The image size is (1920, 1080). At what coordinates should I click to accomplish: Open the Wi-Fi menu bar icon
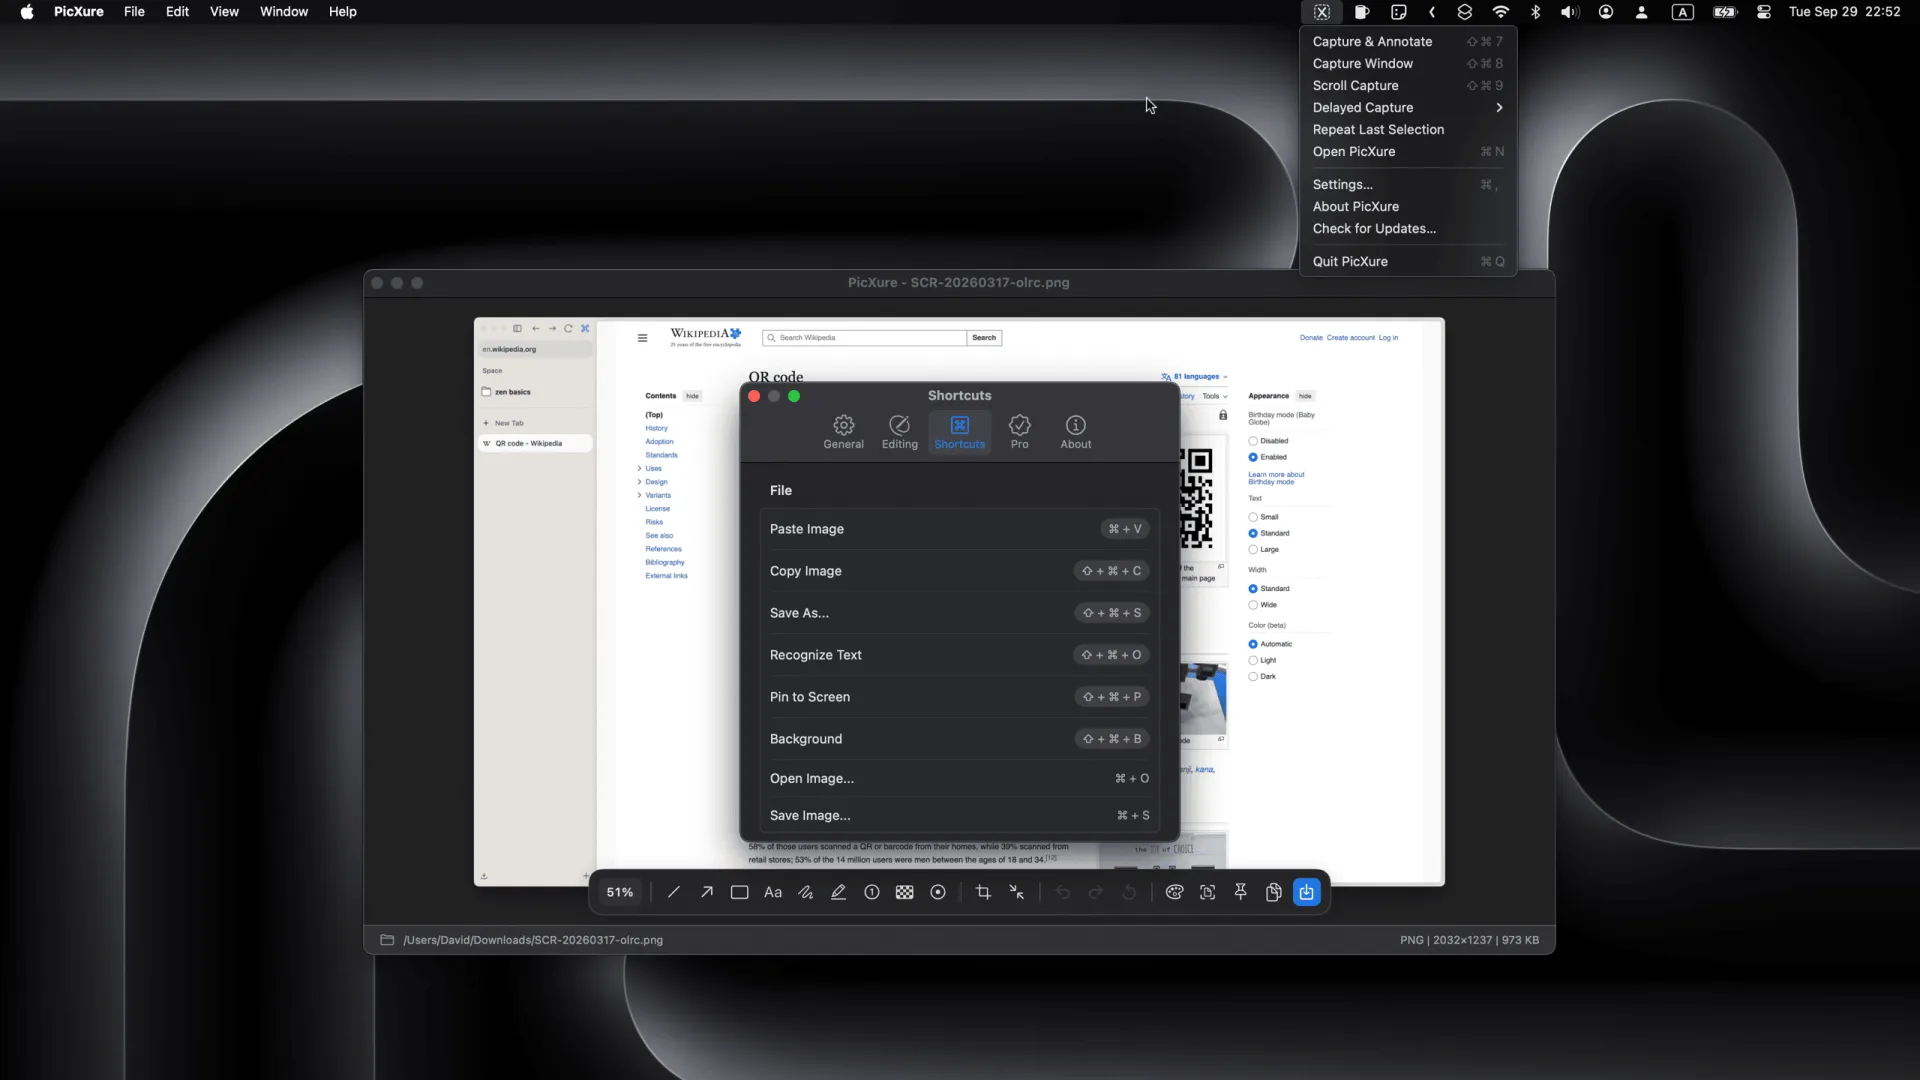tap(1500, 12)
